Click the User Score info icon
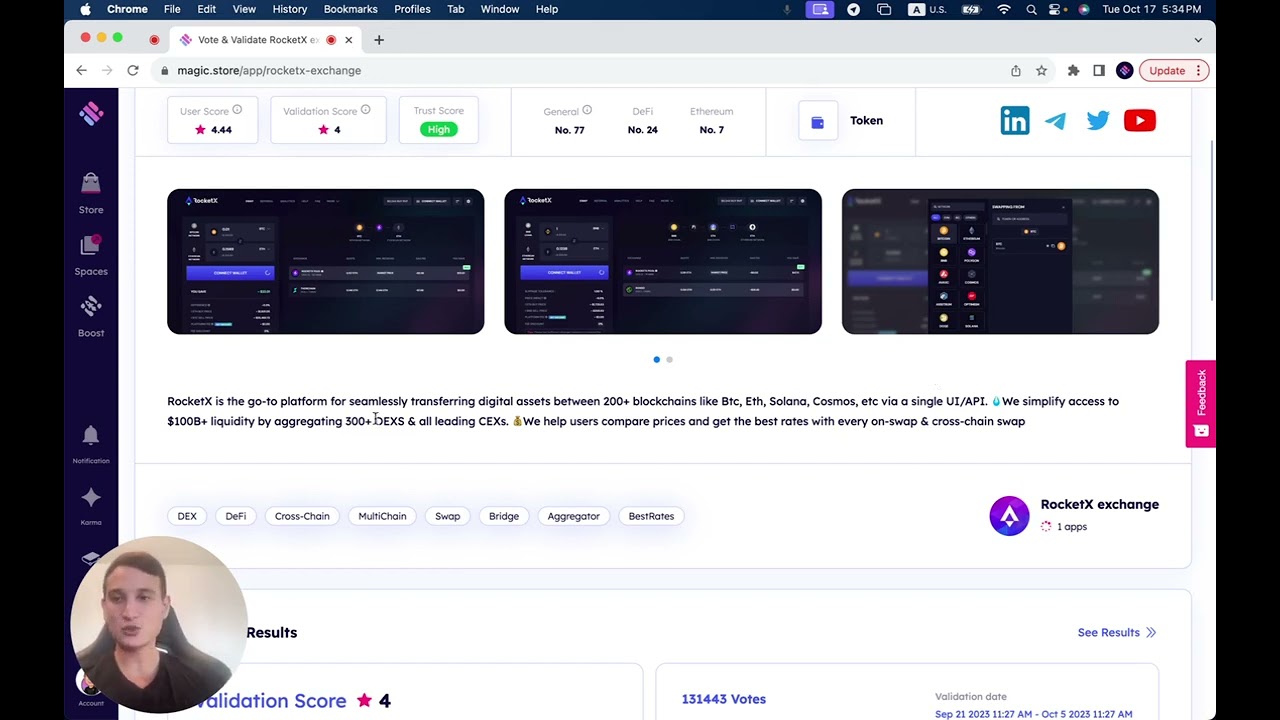 click(237, 110)
